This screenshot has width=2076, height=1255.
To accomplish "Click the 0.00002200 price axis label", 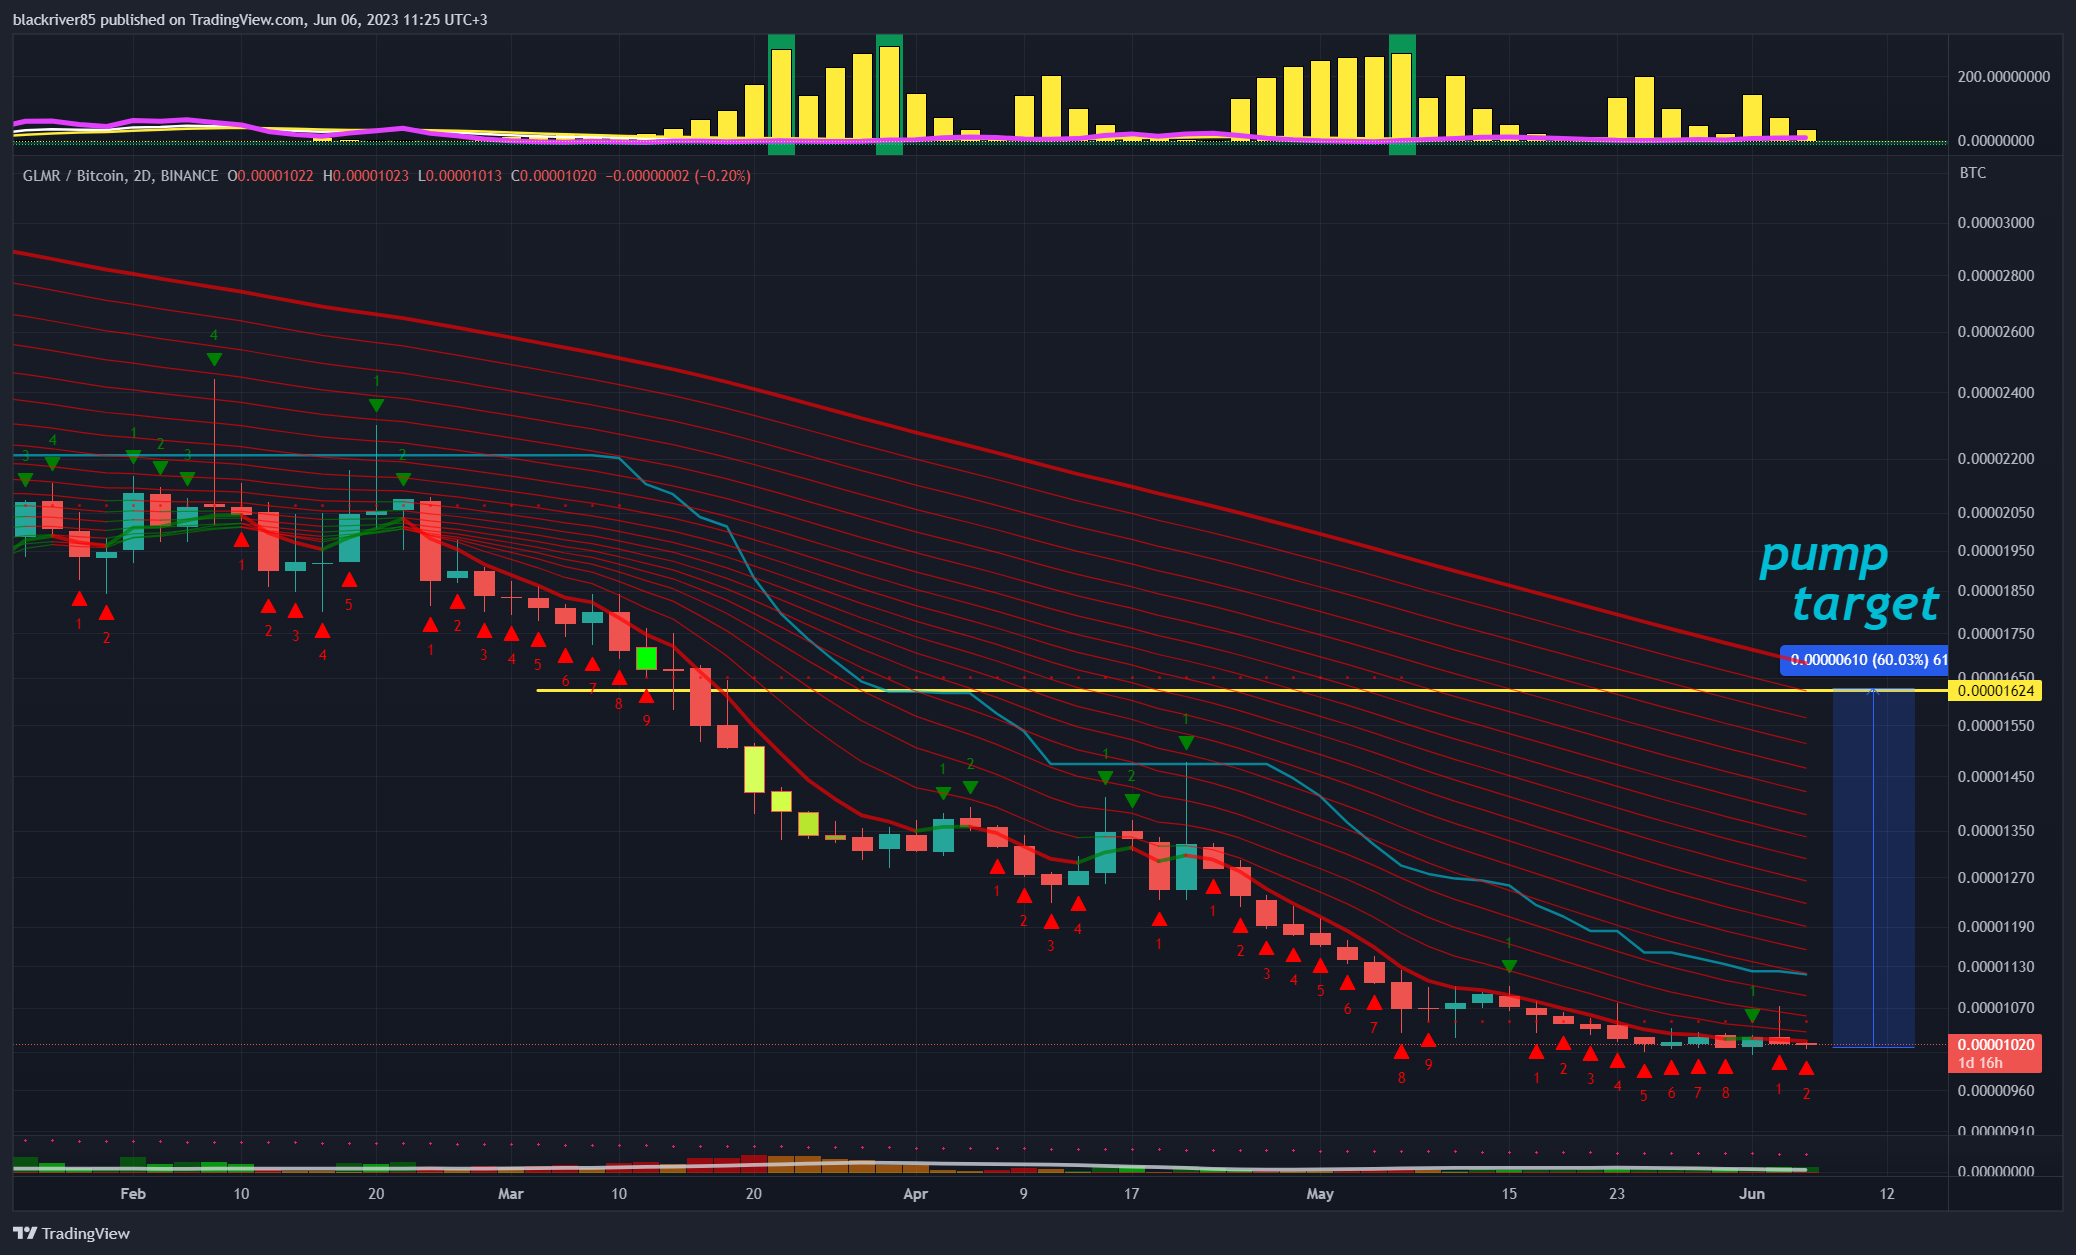I will [x=1995, y=459].
